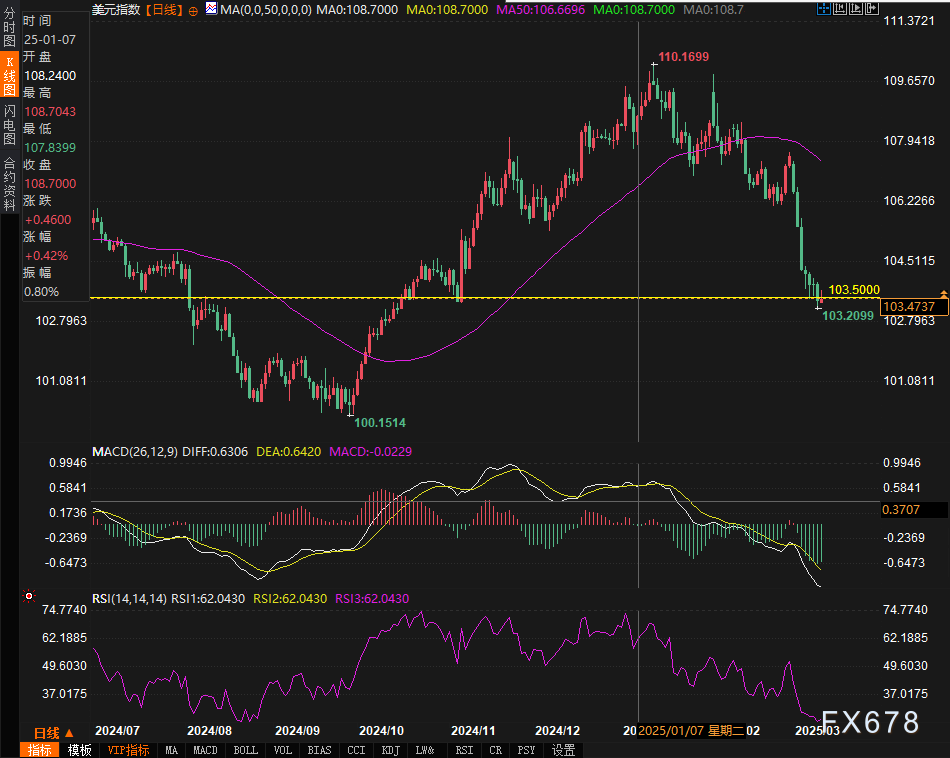
Task: Enable BOLL indicator
Action: point(245,750)
